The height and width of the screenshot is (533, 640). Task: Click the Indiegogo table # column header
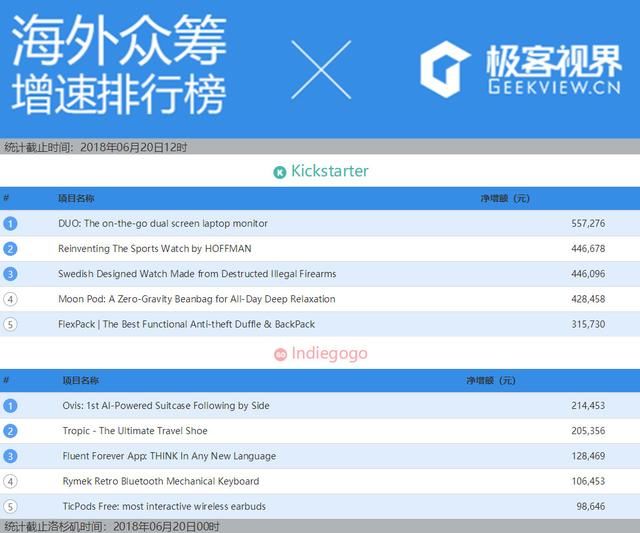pos(6,380)
